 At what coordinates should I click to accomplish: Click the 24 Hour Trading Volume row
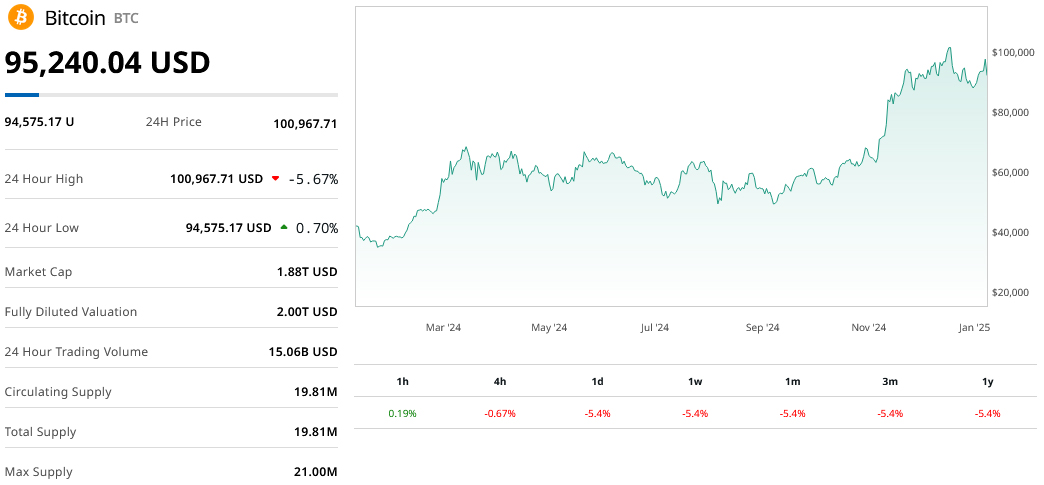[171, 352]
